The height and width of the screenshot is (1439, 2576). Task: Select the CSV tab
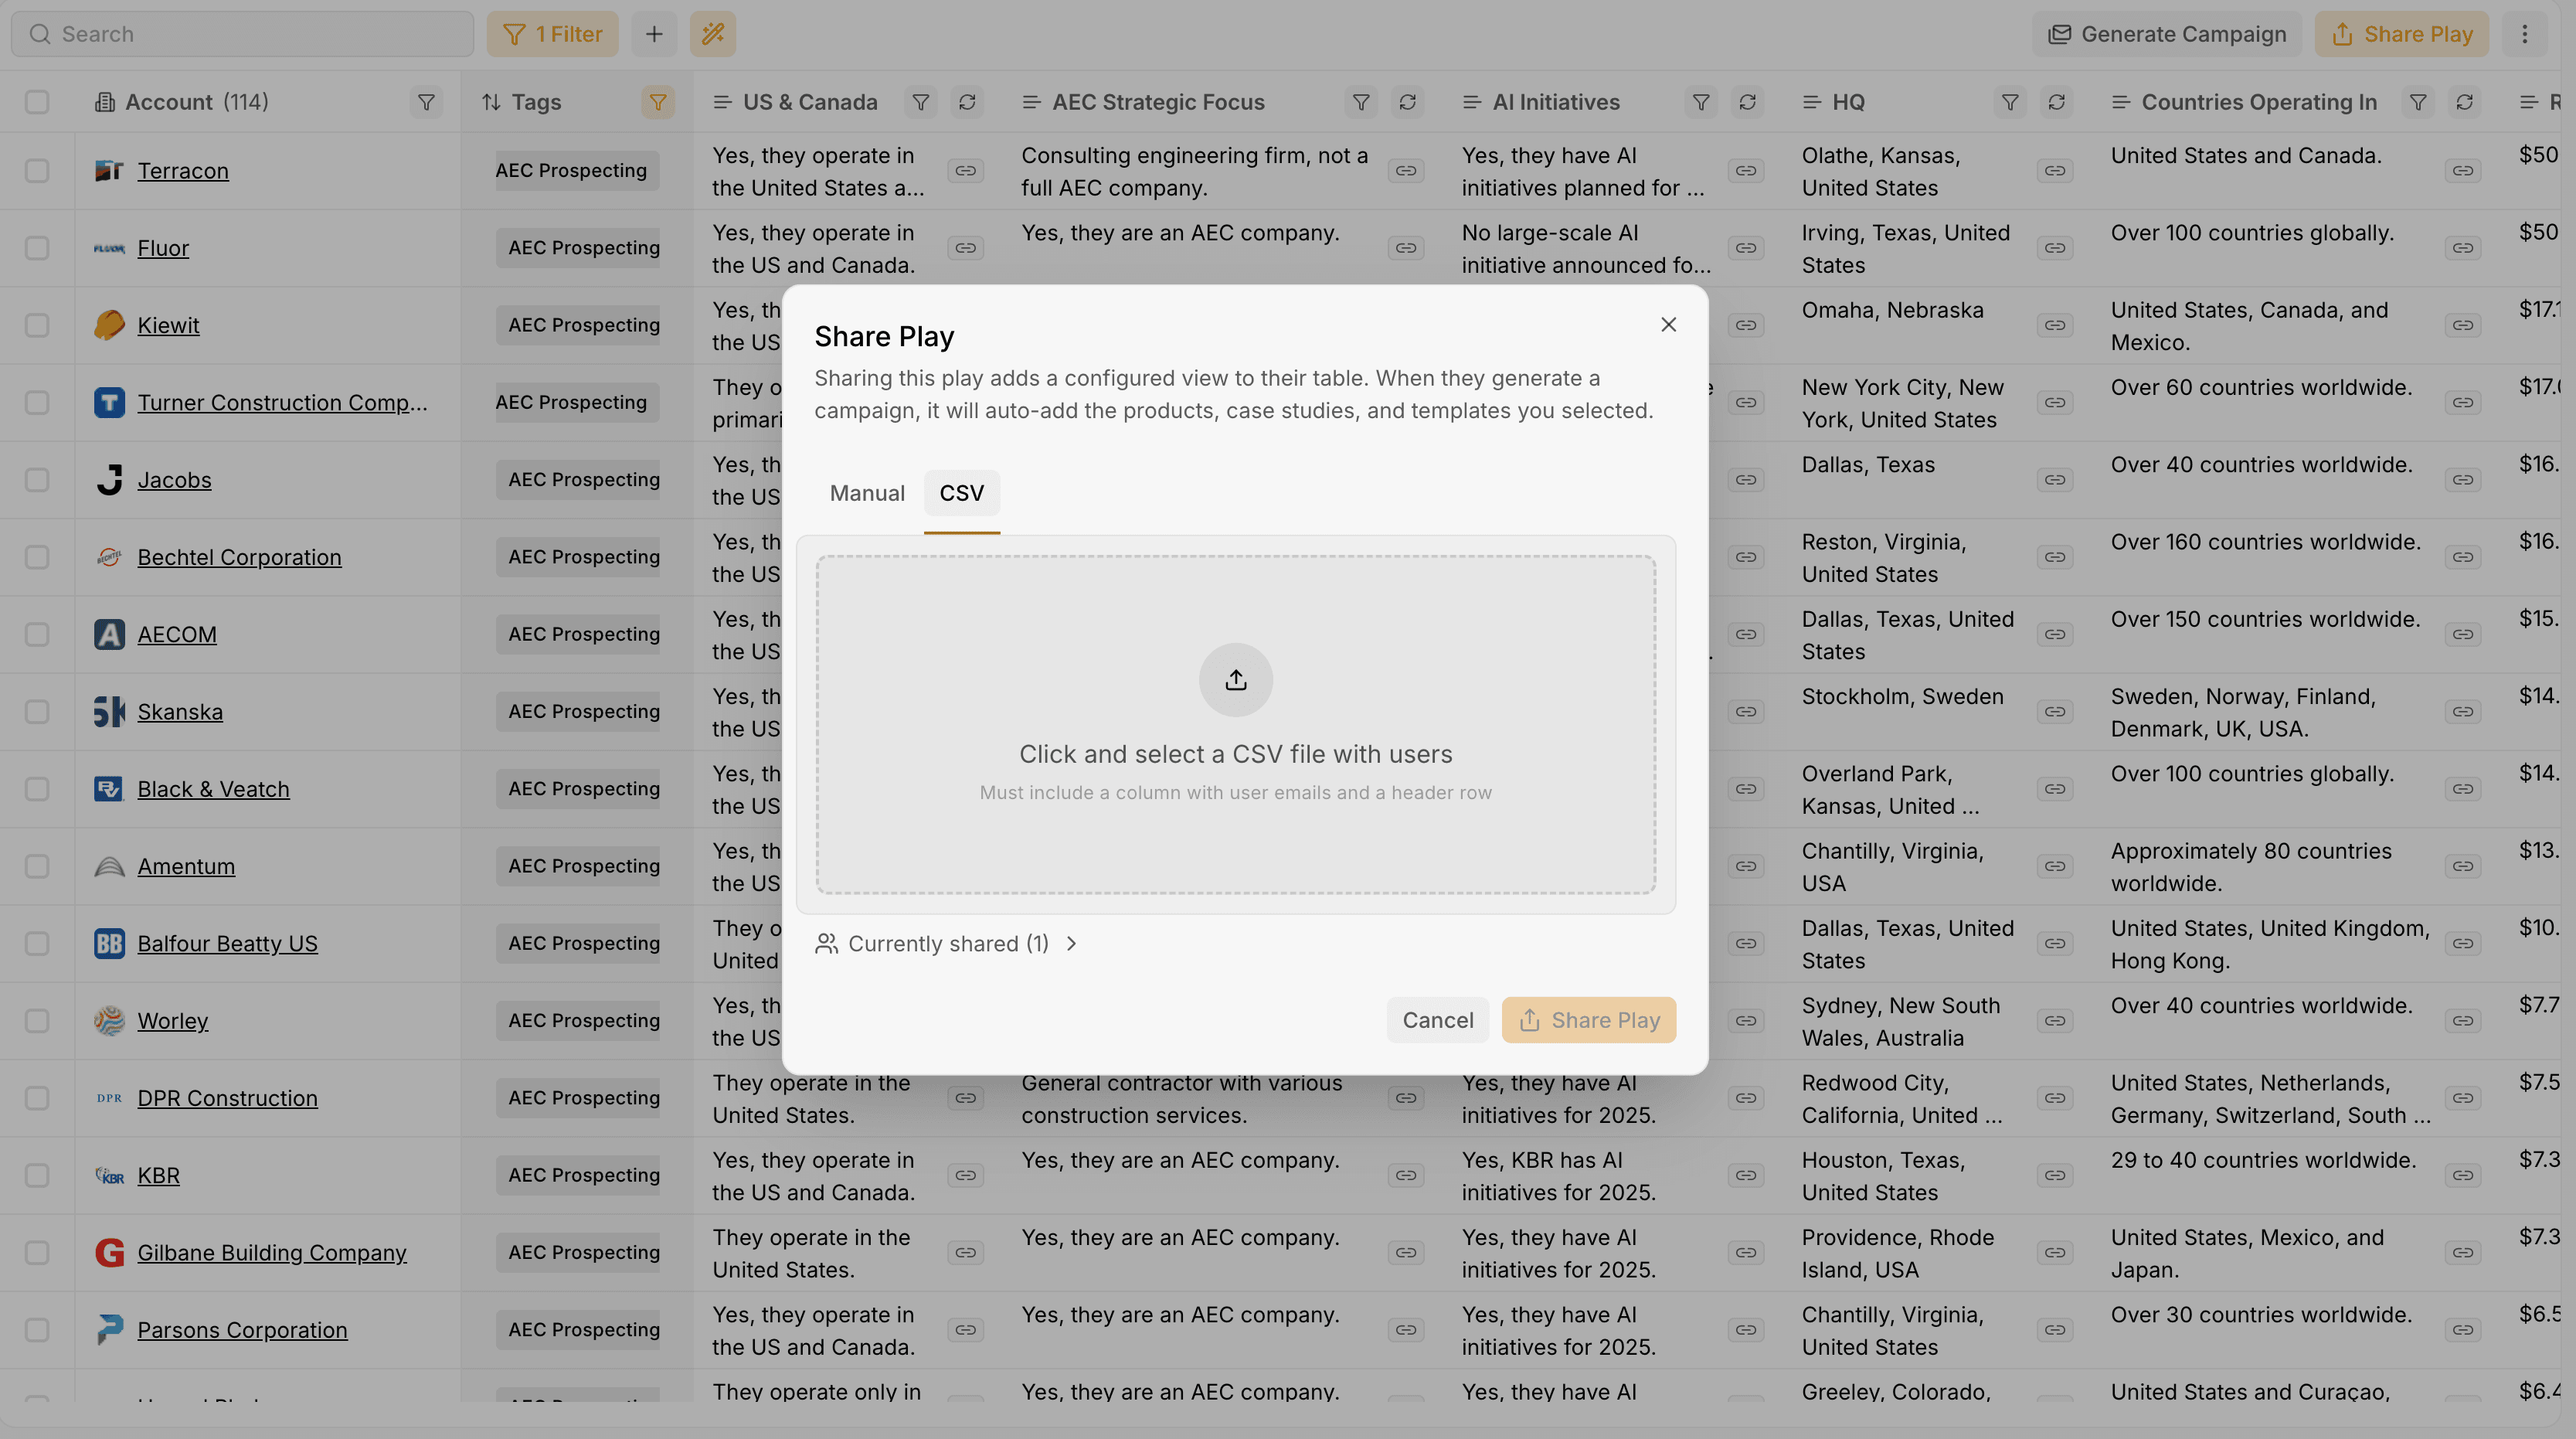tap(961, 493)
